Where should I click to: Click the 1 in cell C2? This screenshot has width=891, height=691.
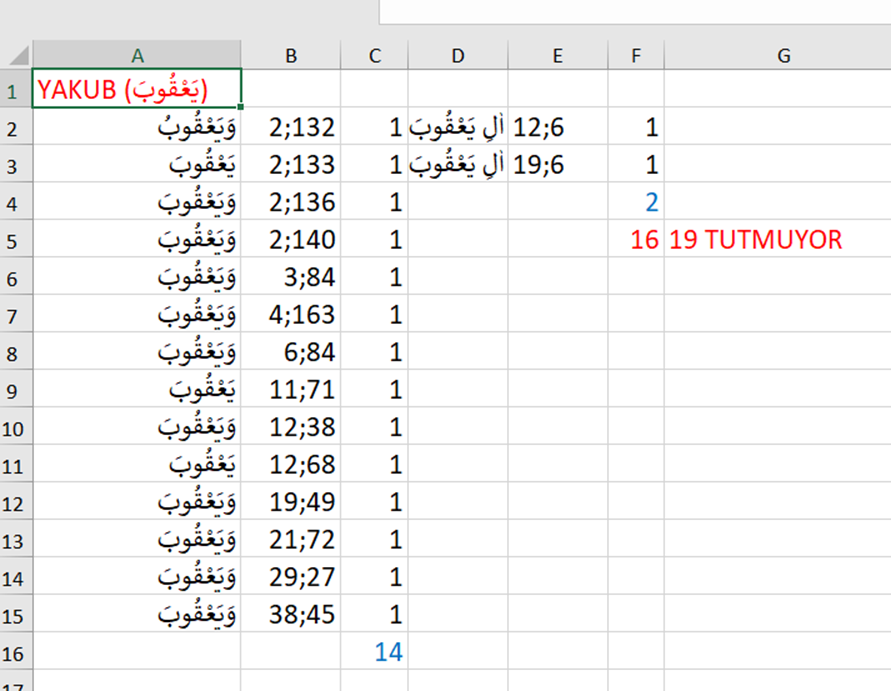(x=374, y=127)
